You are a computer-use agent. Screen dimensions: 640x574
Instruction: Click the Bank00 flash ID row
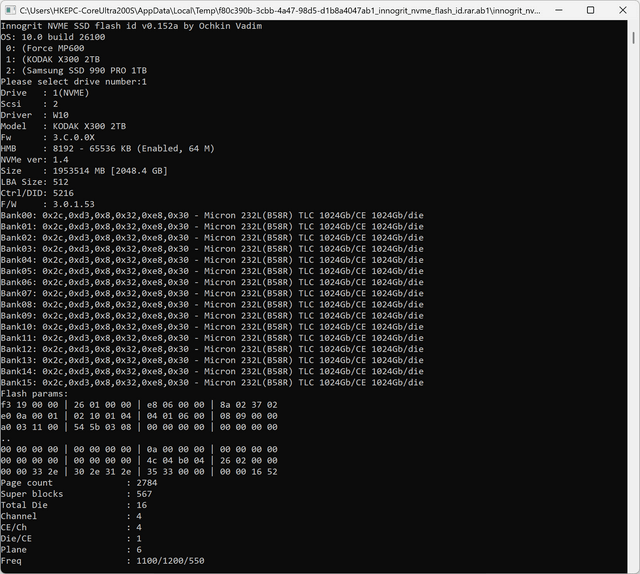point(212,215)
